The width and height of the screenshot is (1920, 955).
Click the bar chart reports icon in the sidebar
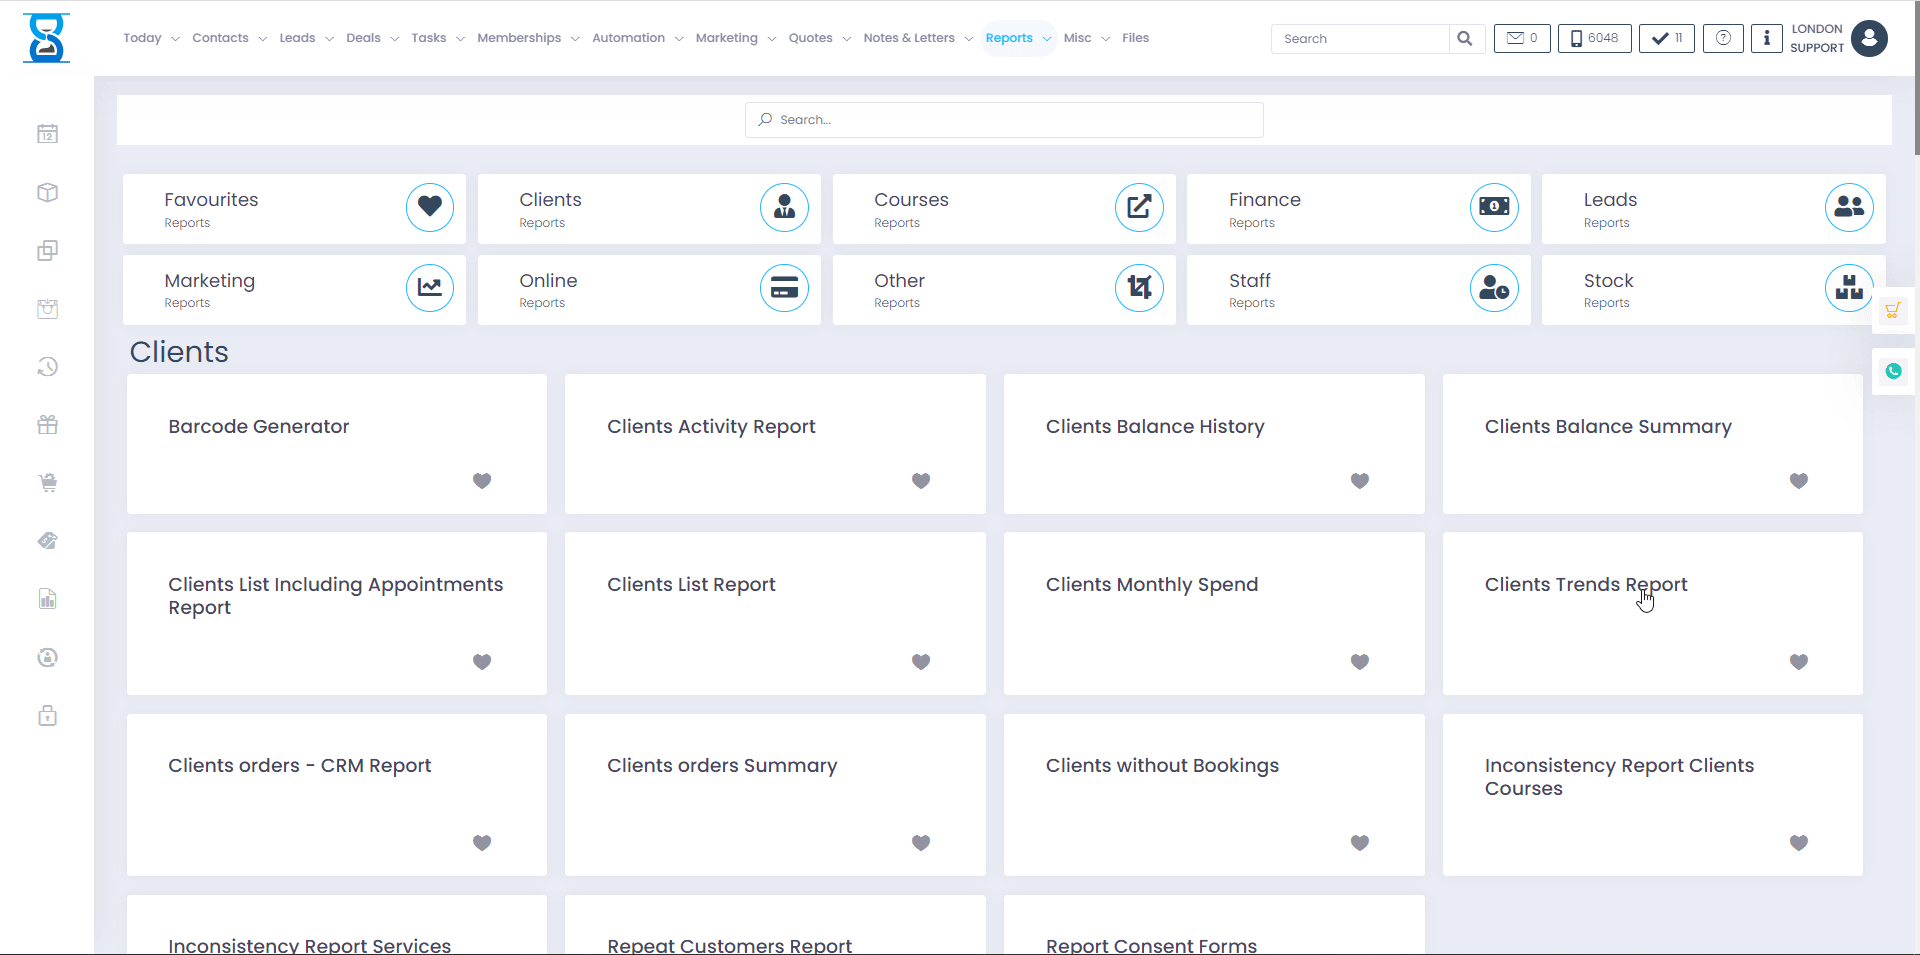click(47, 598)
